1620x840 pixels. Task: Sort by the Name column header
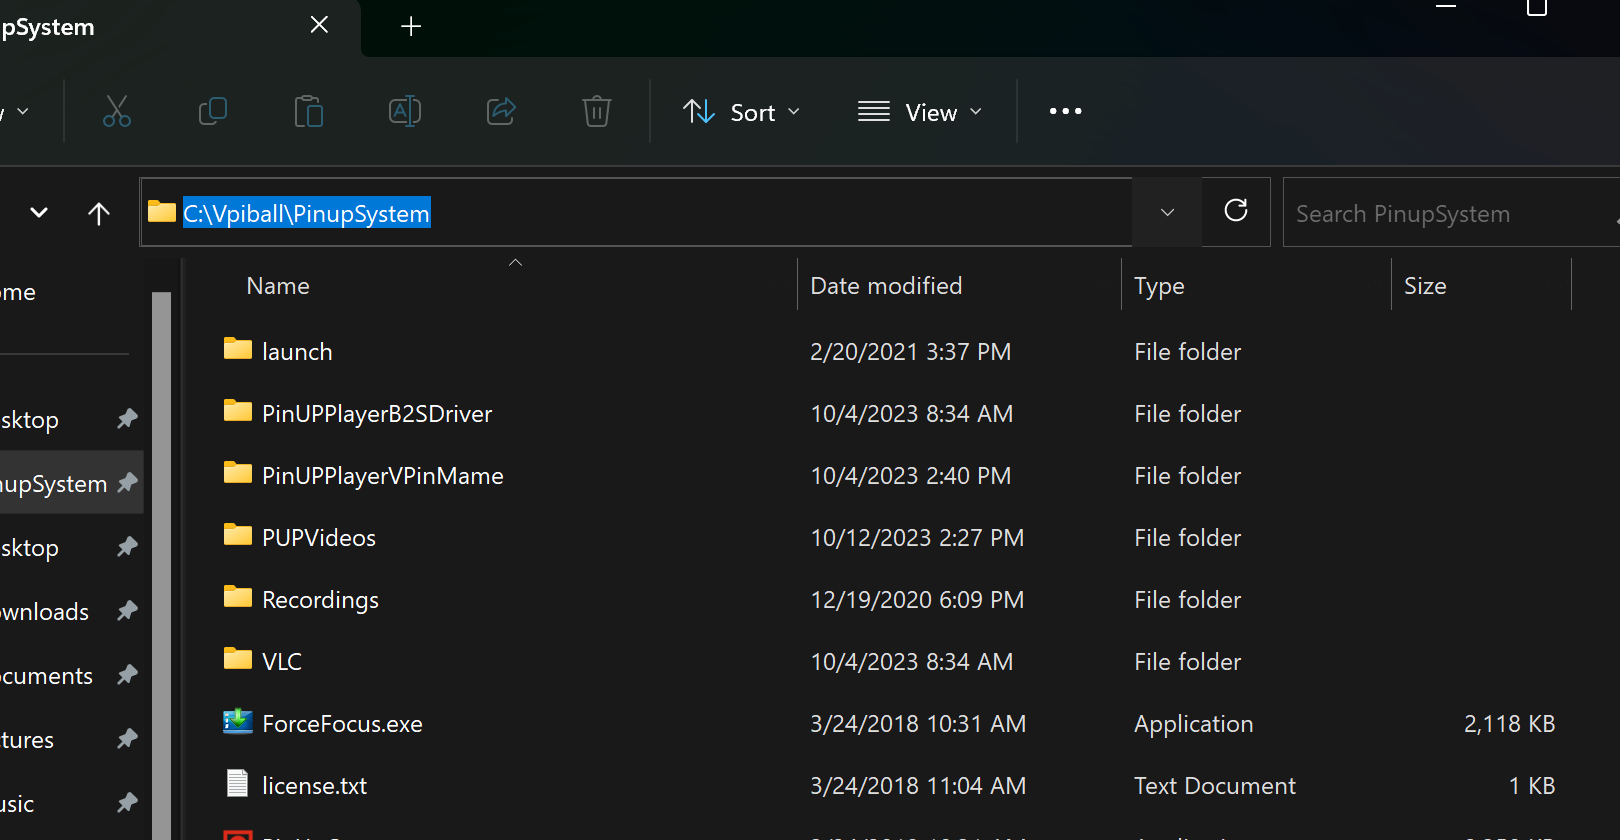[x=278, y=286]
